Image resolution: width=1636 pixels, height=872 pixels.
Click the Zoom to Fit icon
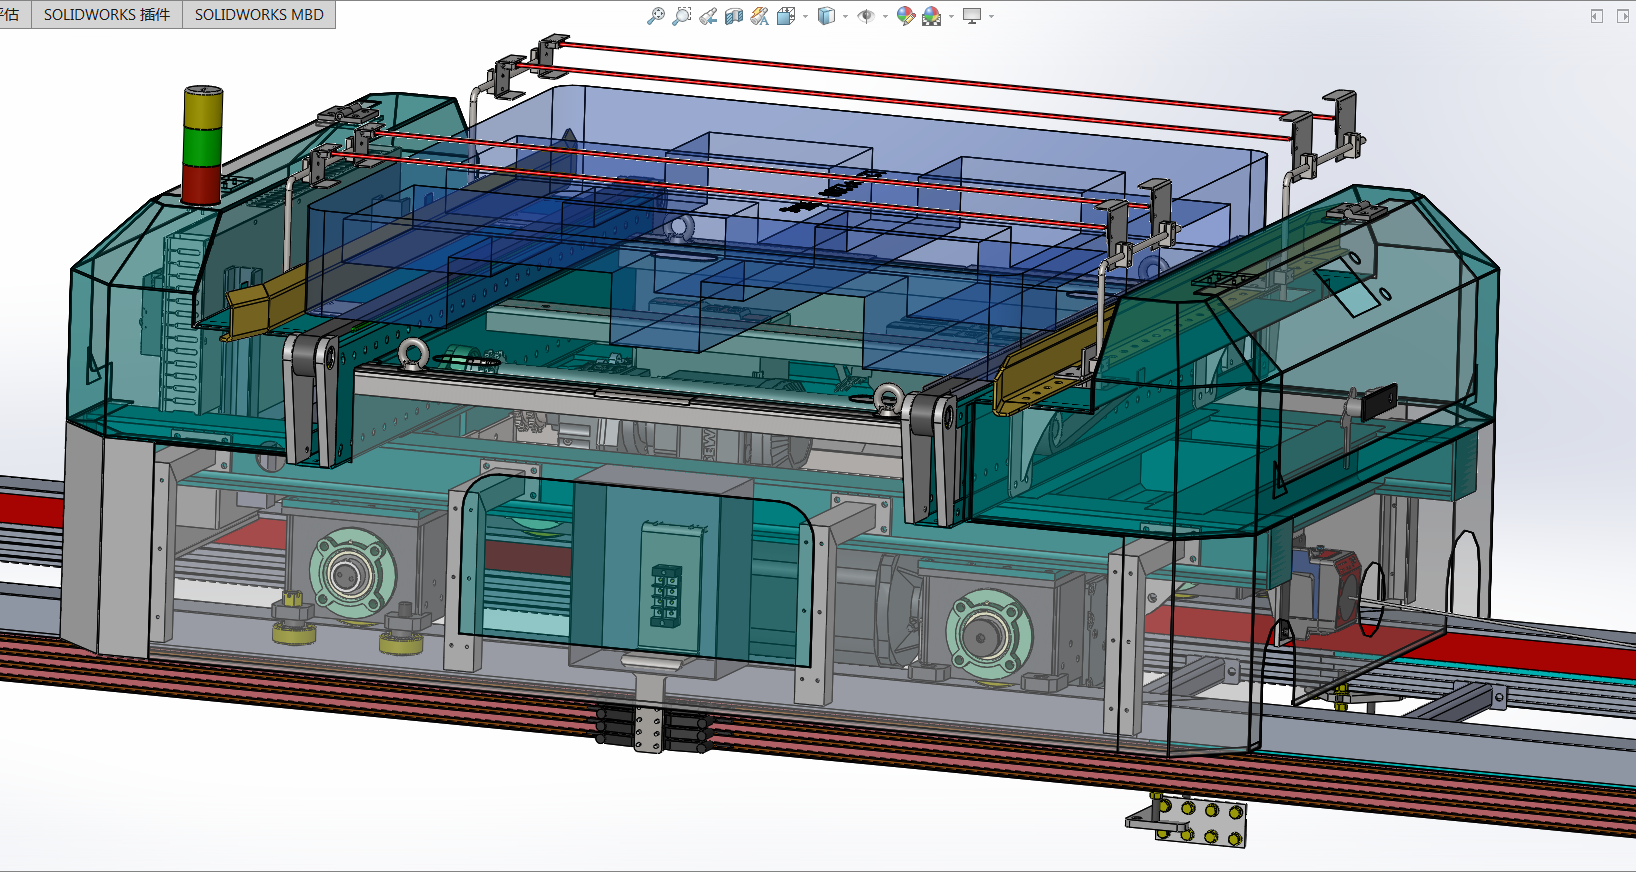point(656,16)
